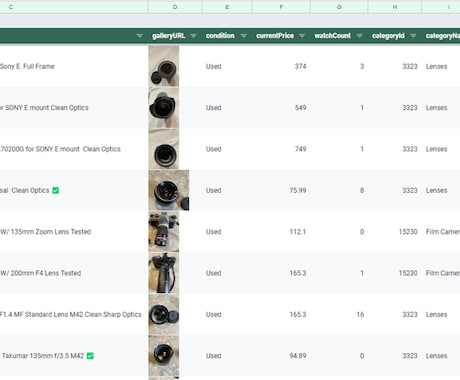
Task: Click the Sony E Full Frame lens thumbnail
Action: click(164, 66)
